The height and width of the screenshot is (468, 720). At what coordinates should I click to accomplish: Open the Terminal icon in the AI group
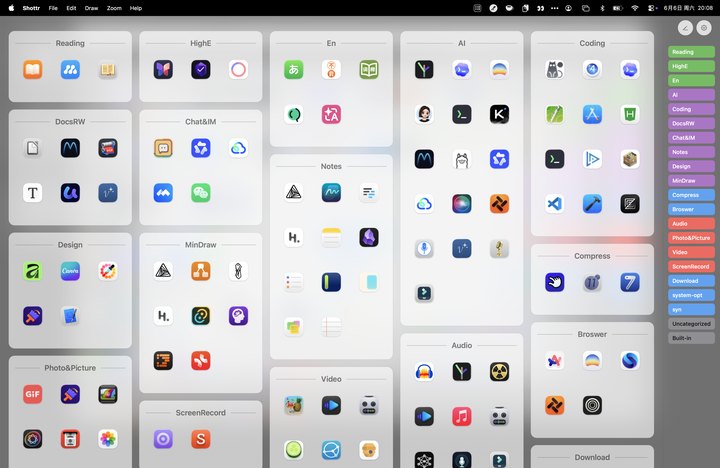(461, 114)
